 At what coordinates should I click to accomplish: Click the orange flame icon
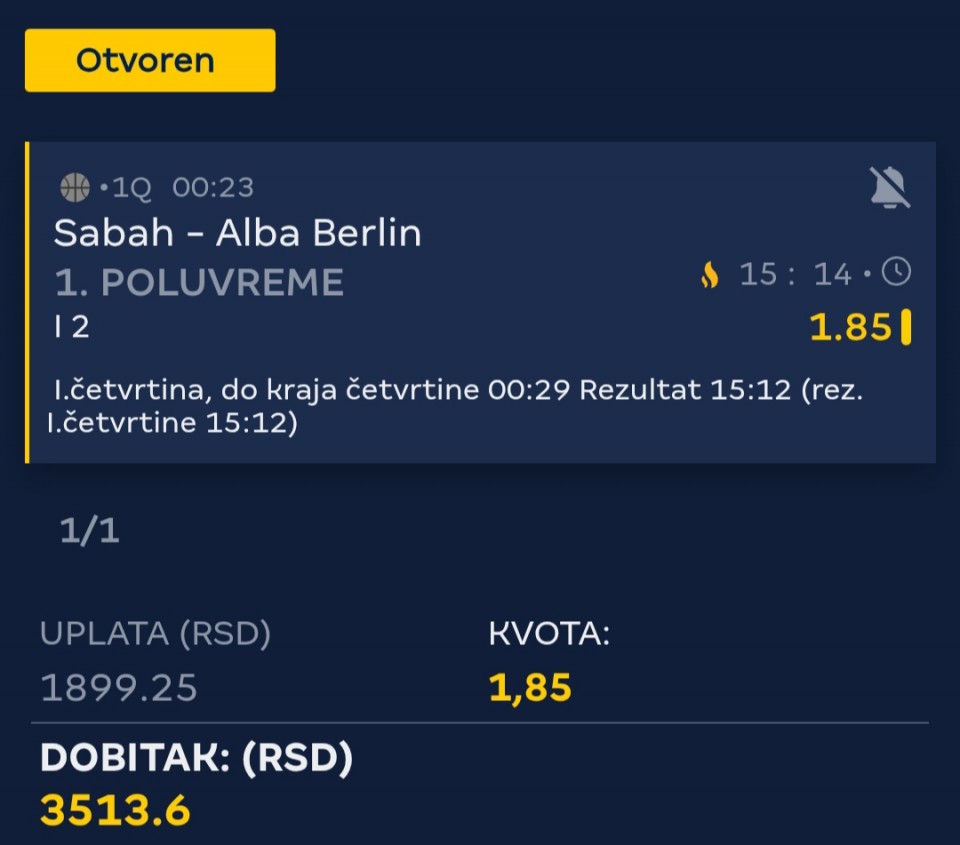tap(709, 274)
